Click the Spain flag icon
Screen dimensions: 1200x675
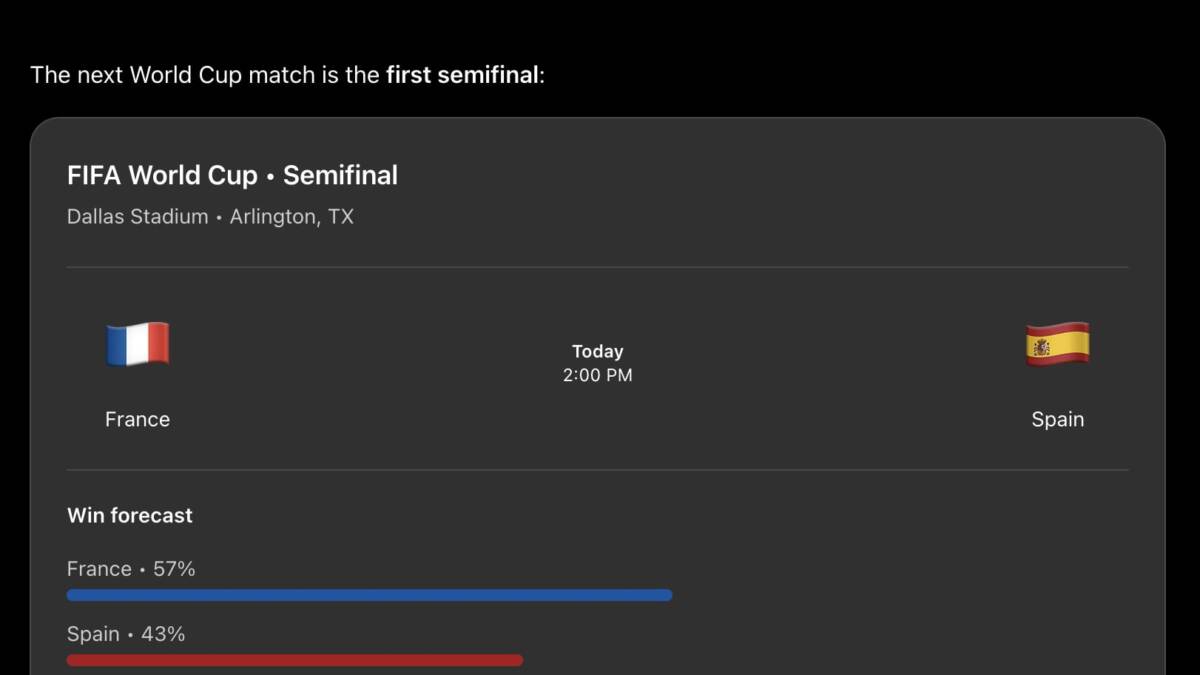coord(1058,344)
